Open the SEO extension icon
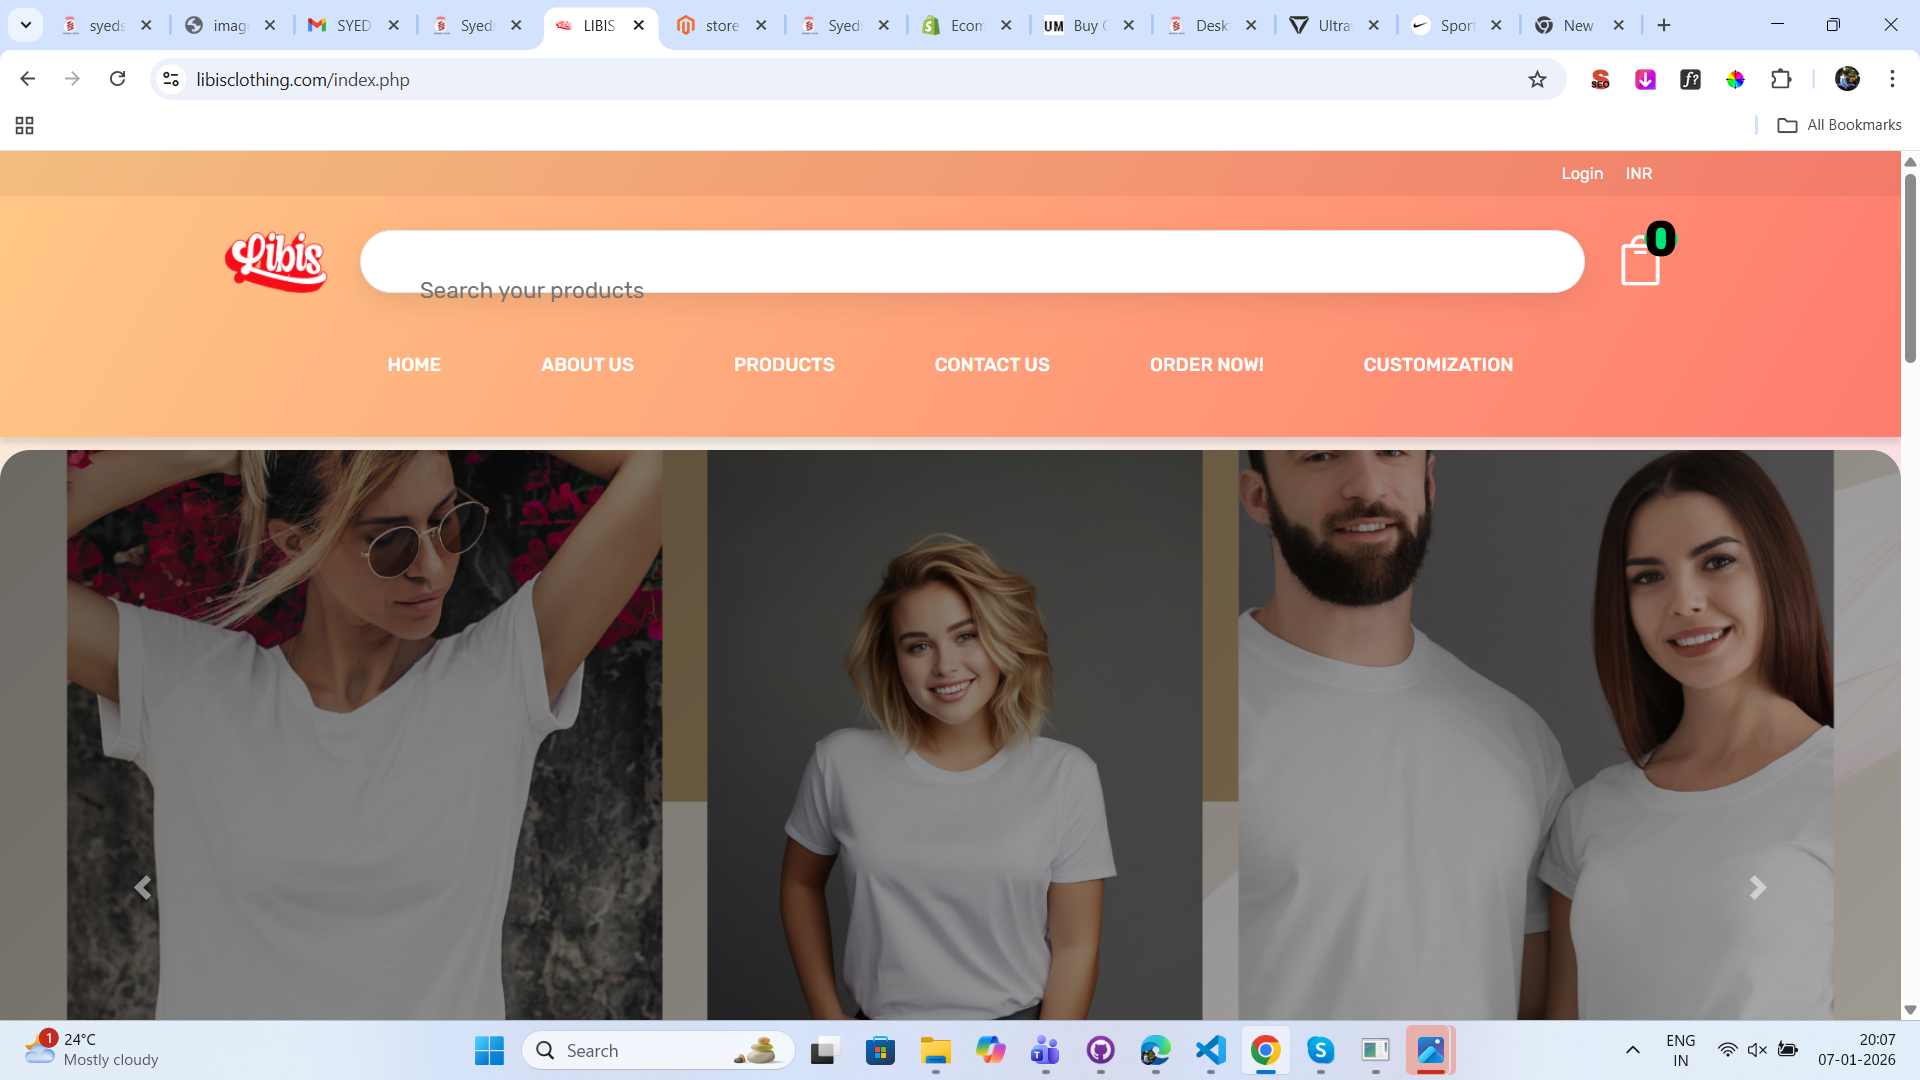 coord(1600,79)
